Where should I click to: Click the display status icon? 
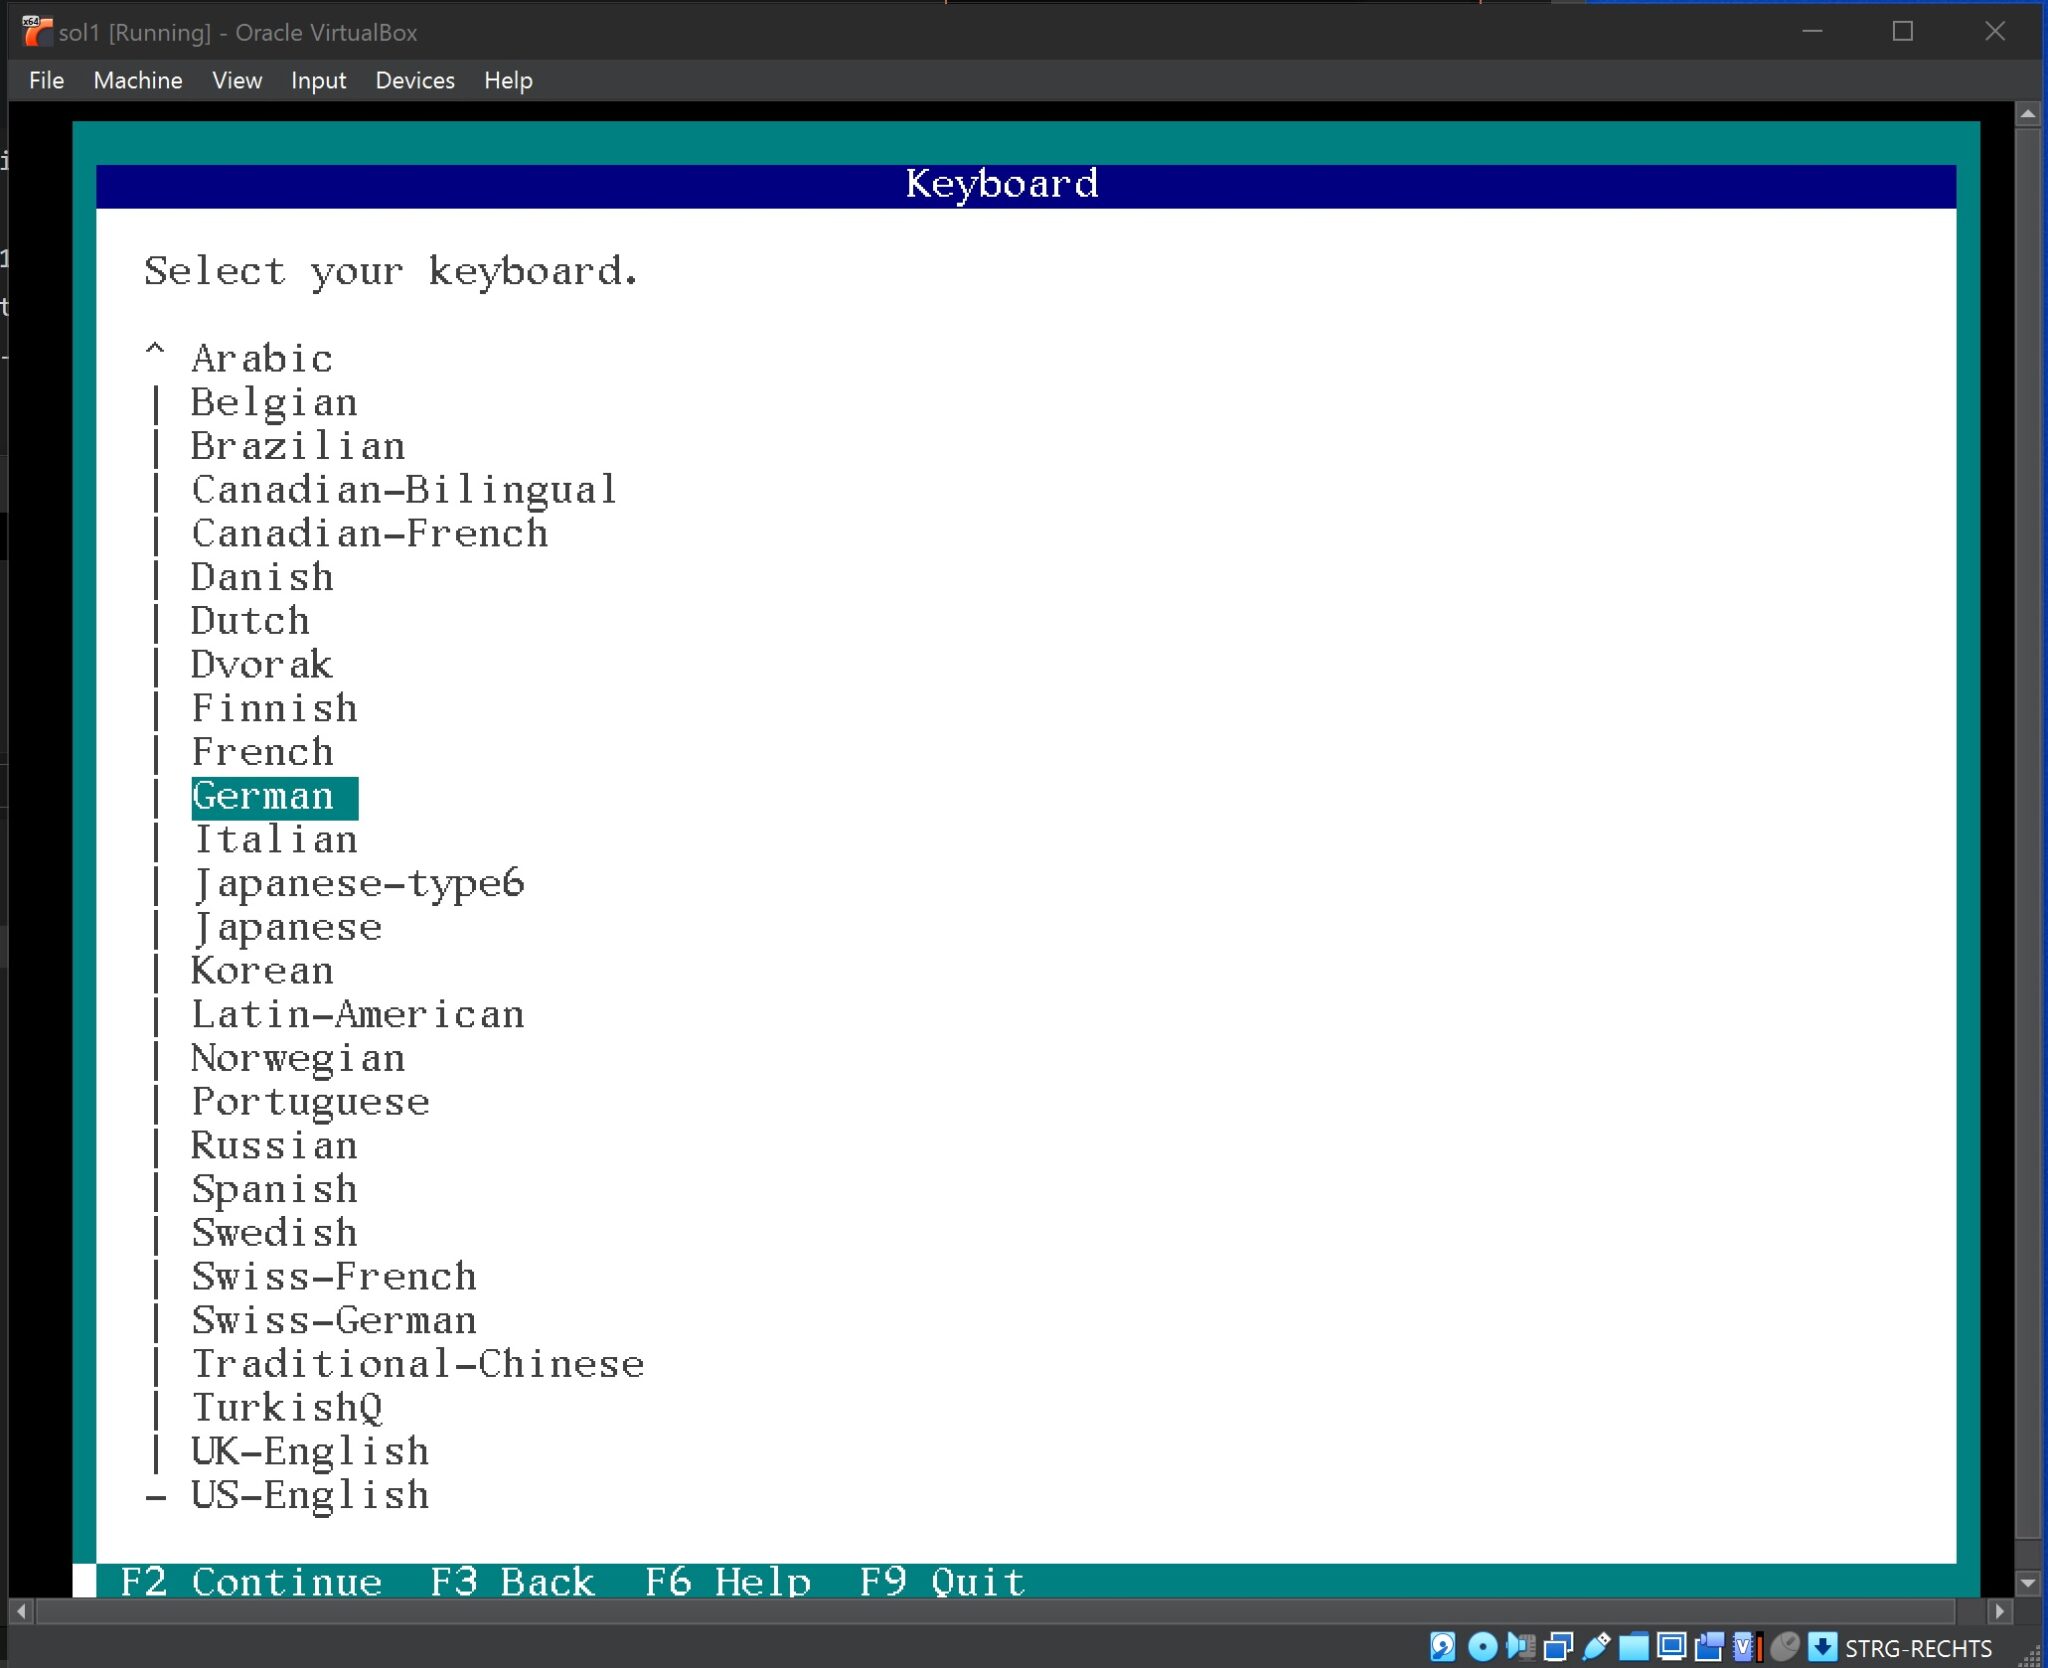(1670, 1648)
